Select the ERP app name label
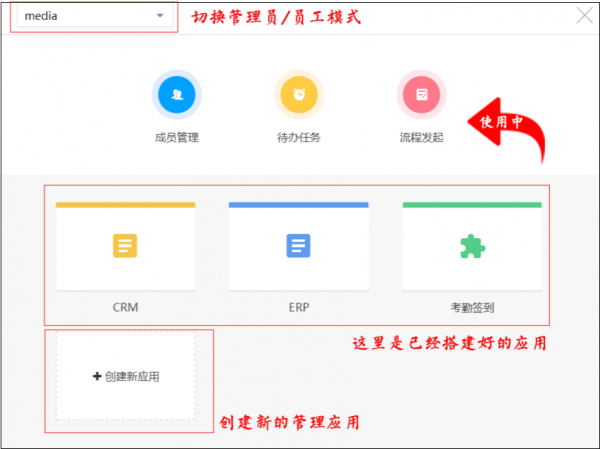This screenshot has width=600, height=449. click(x=299, y=307)
